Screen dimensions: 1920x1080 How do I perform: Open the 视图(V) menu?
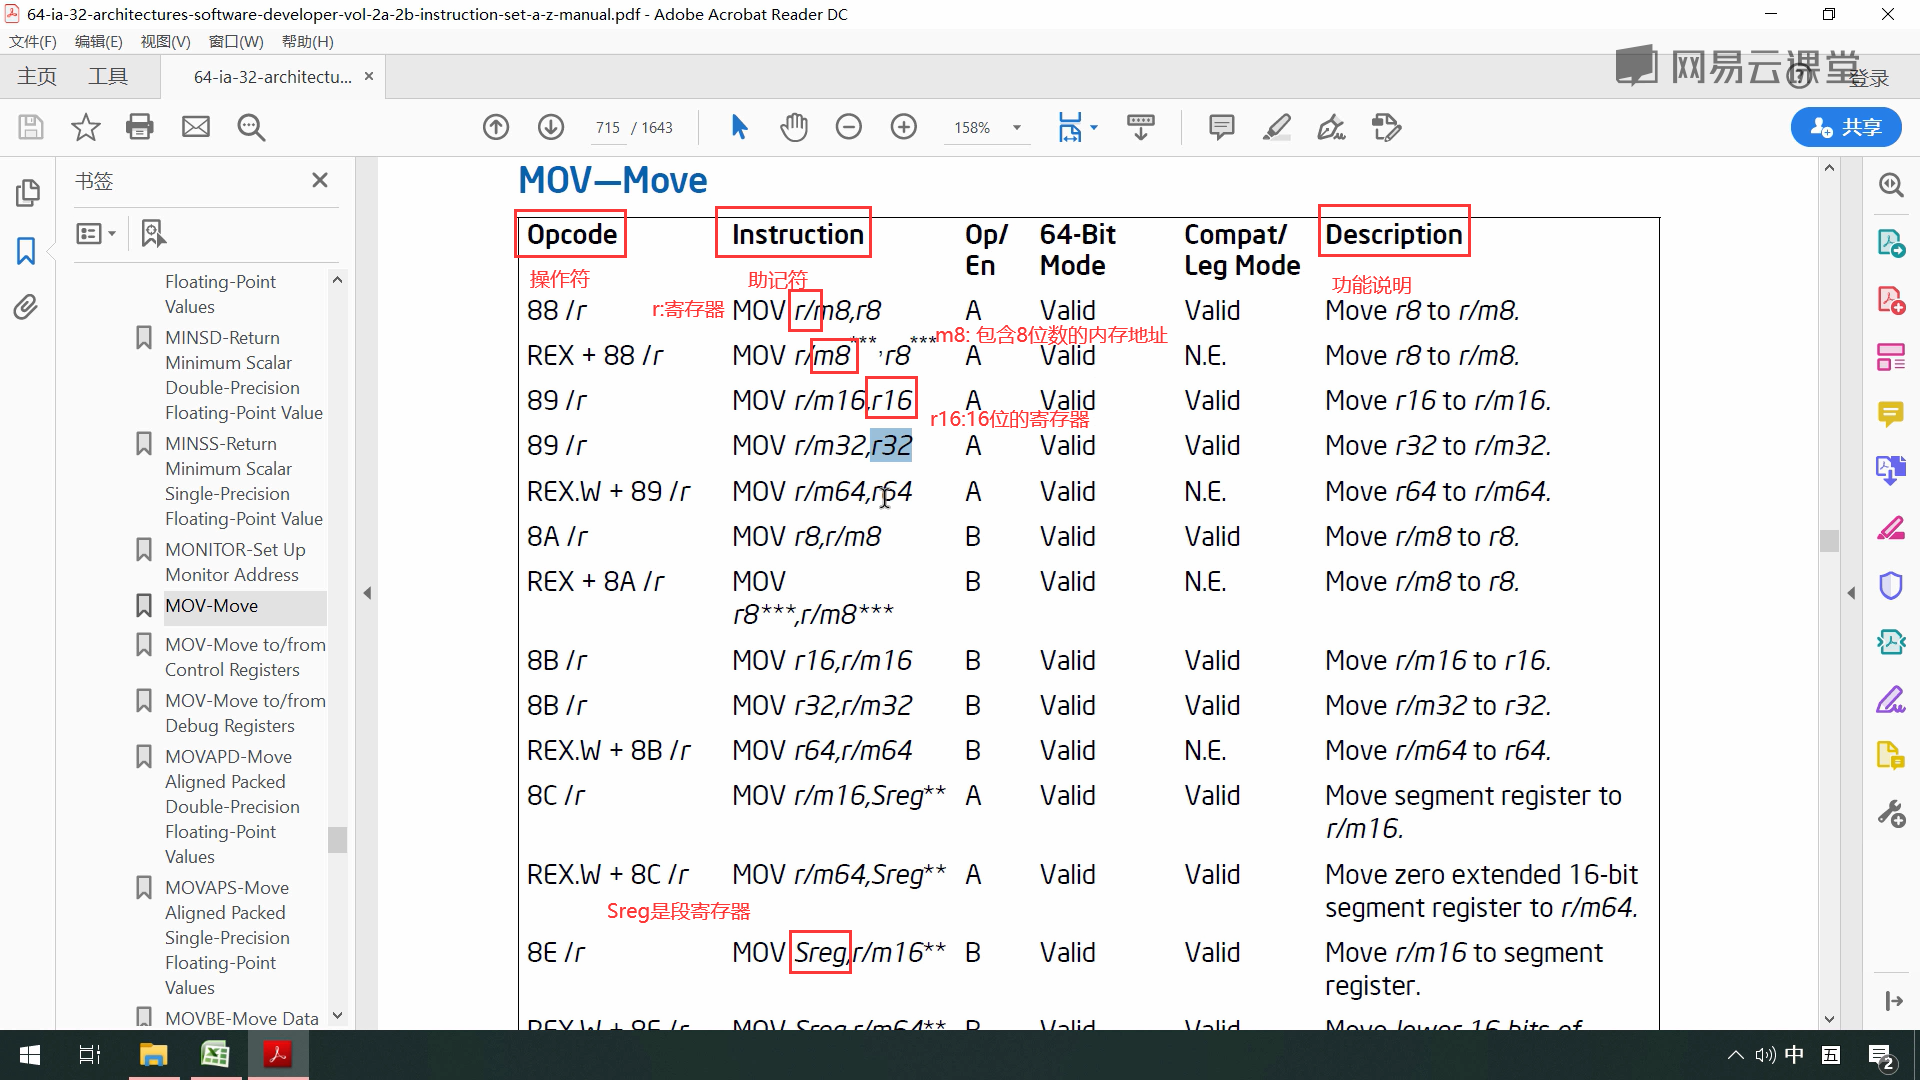[165, 41]
